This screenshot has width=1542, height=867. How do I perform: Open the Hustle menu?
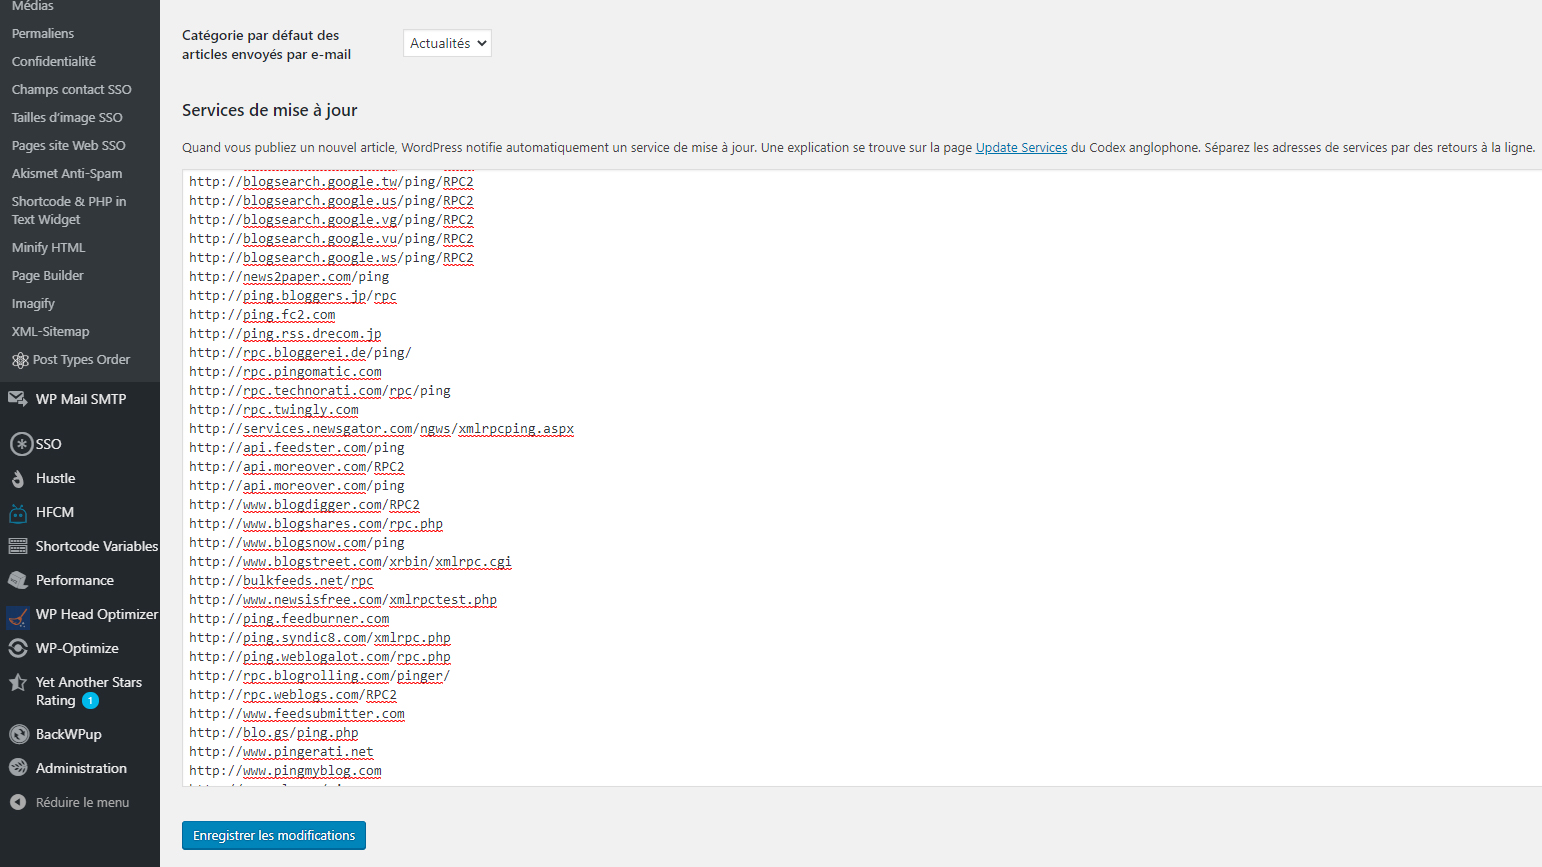tap(56, 478)
